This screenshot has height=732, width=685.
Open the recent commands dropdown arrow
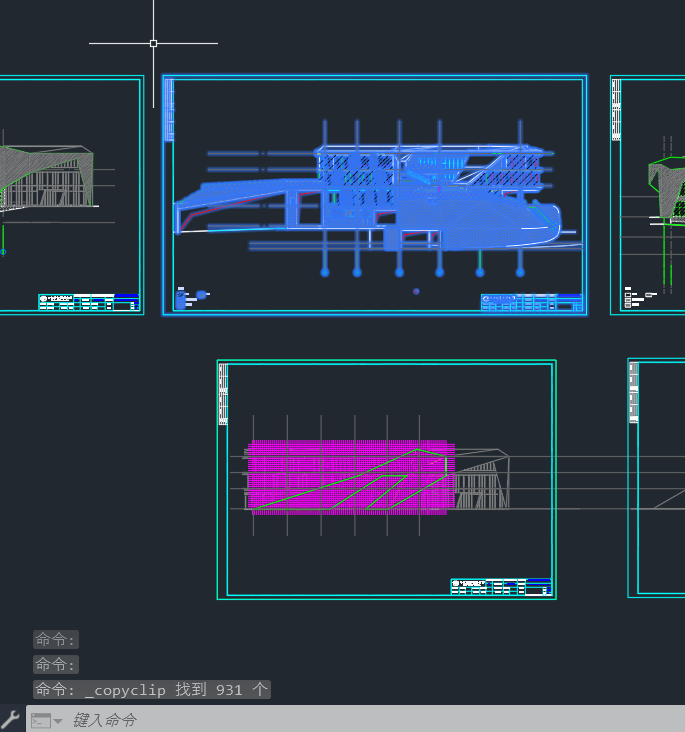pos(58,721)
